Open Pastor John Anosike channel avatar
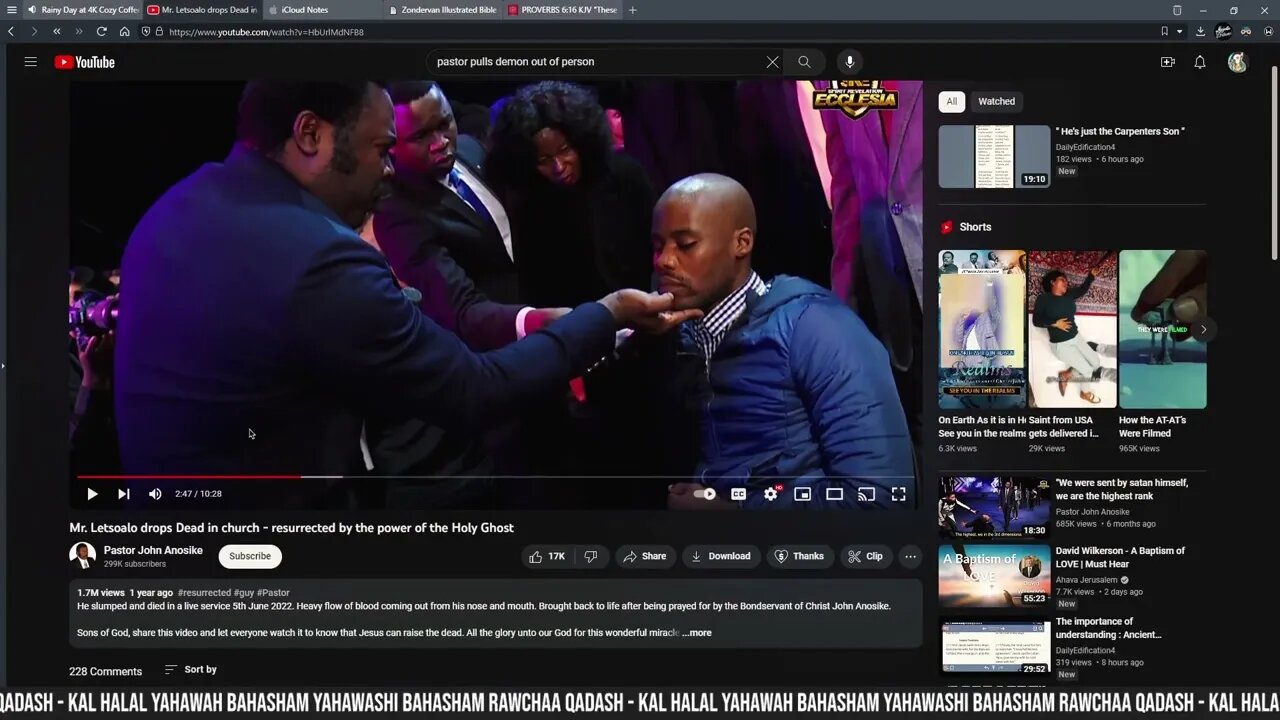This screenshot has height=720, width=1280. pyautogui.click(x=83, y=556)
